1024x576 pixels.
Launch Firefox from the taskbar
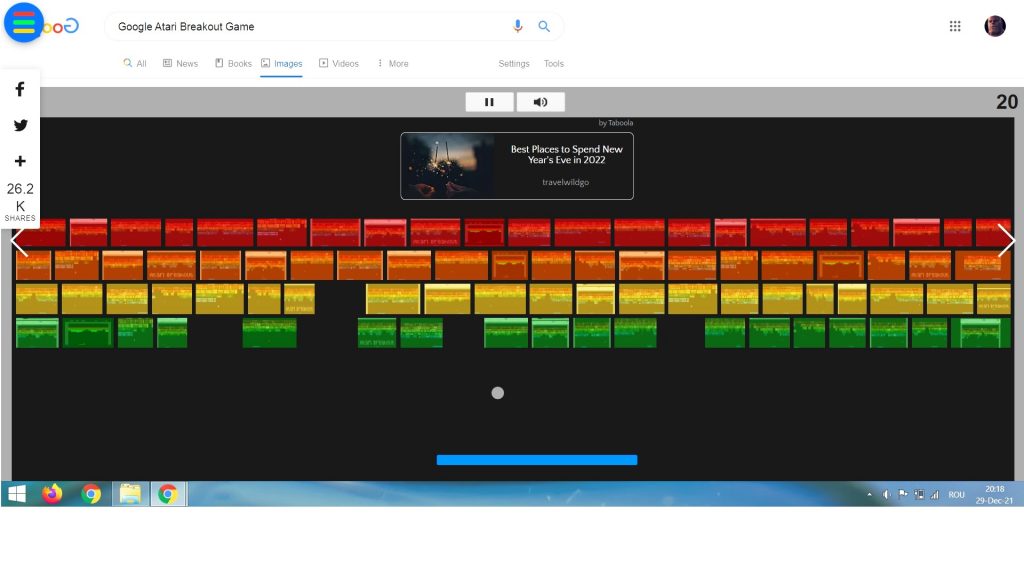52,494
